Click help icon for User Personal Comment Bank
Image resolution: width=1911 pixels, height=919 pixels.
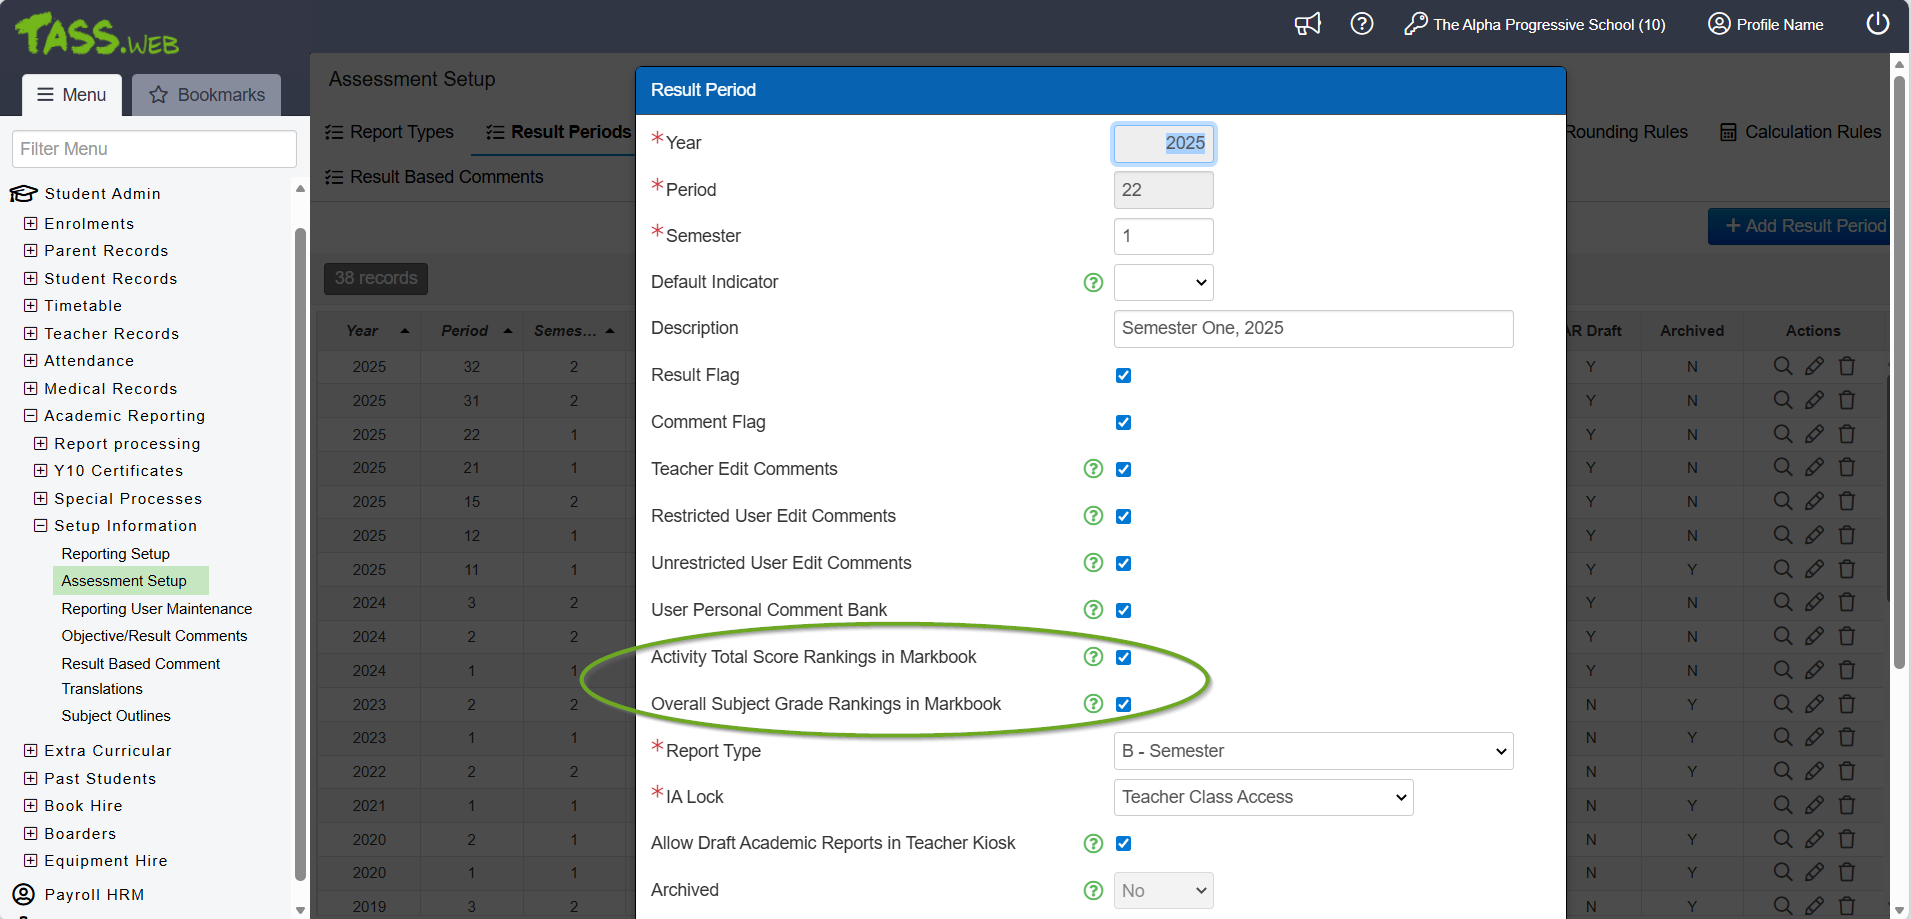click(x=1093, y=610)
